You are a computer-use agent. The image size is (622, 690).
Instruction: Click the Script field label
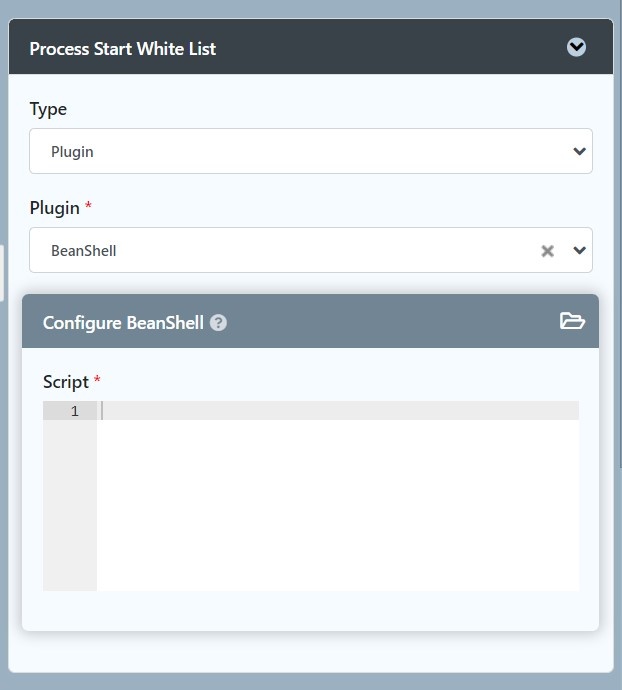pos(66,381)
